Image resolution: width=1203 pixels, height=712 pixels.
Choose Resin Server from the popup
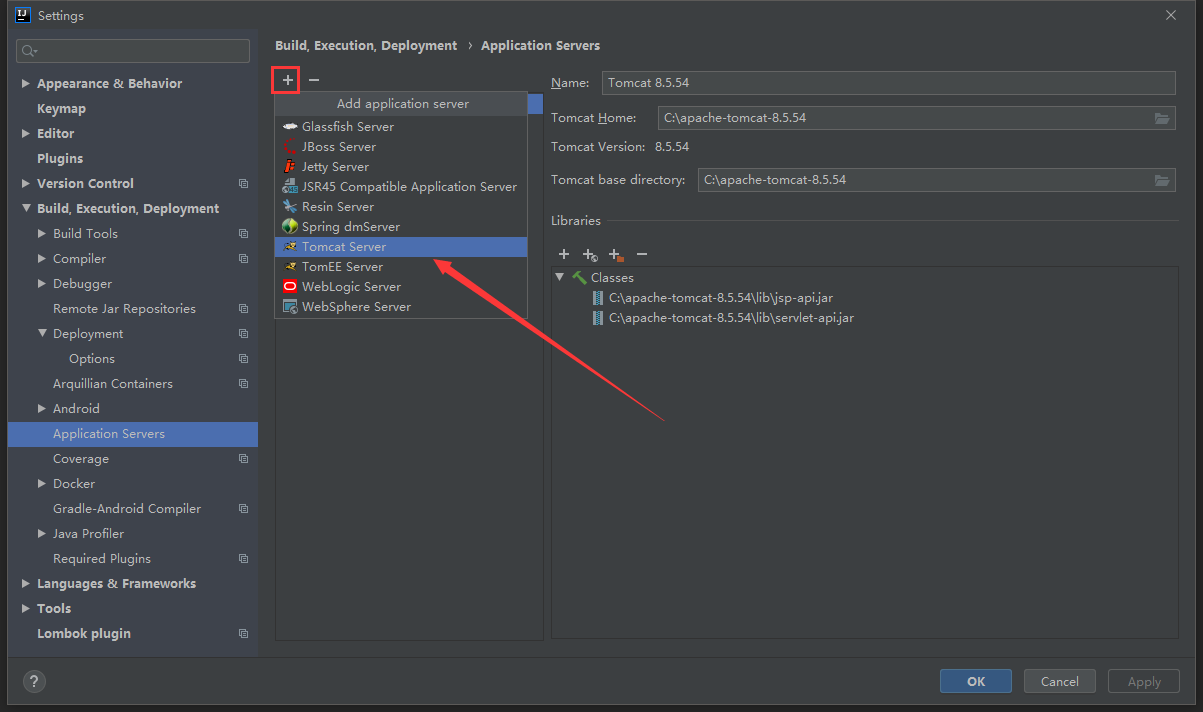[401, 207]
